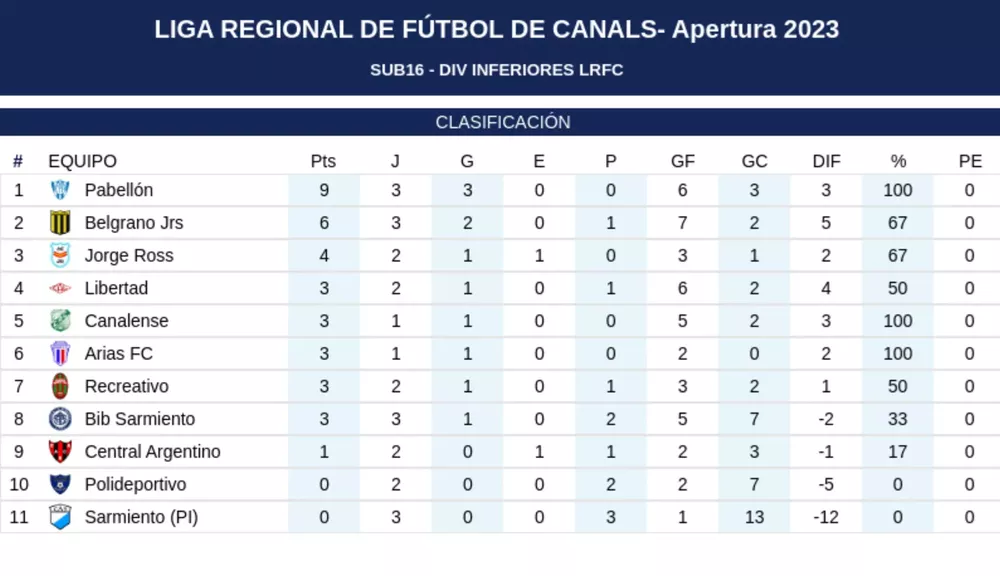Click the Arias FC striped crest

click(60, 354)
